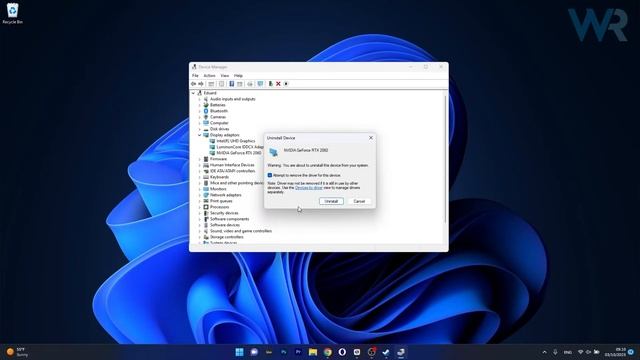Toggle 'Attempt to remove the driver' checkbox
640x360 pixels.
(270, 175)
